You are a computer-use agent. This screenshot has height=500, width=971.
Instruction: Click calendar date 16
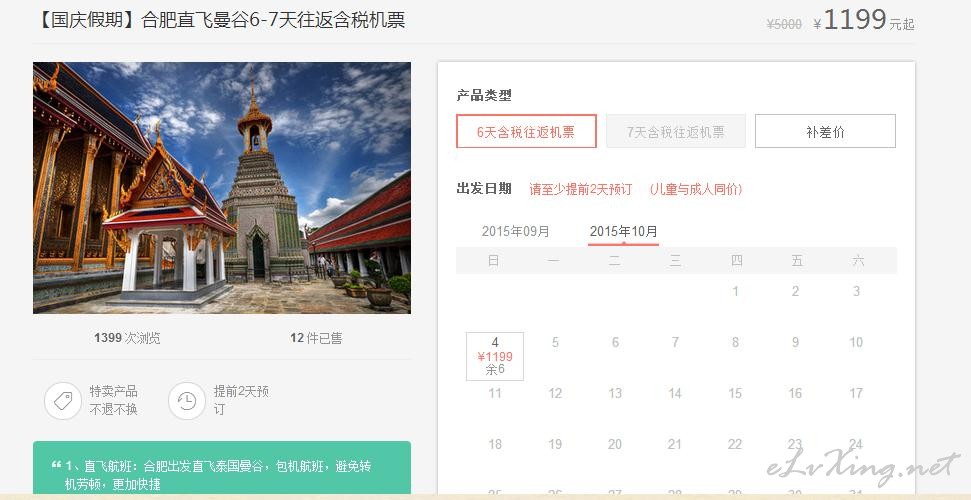point(796,393)
